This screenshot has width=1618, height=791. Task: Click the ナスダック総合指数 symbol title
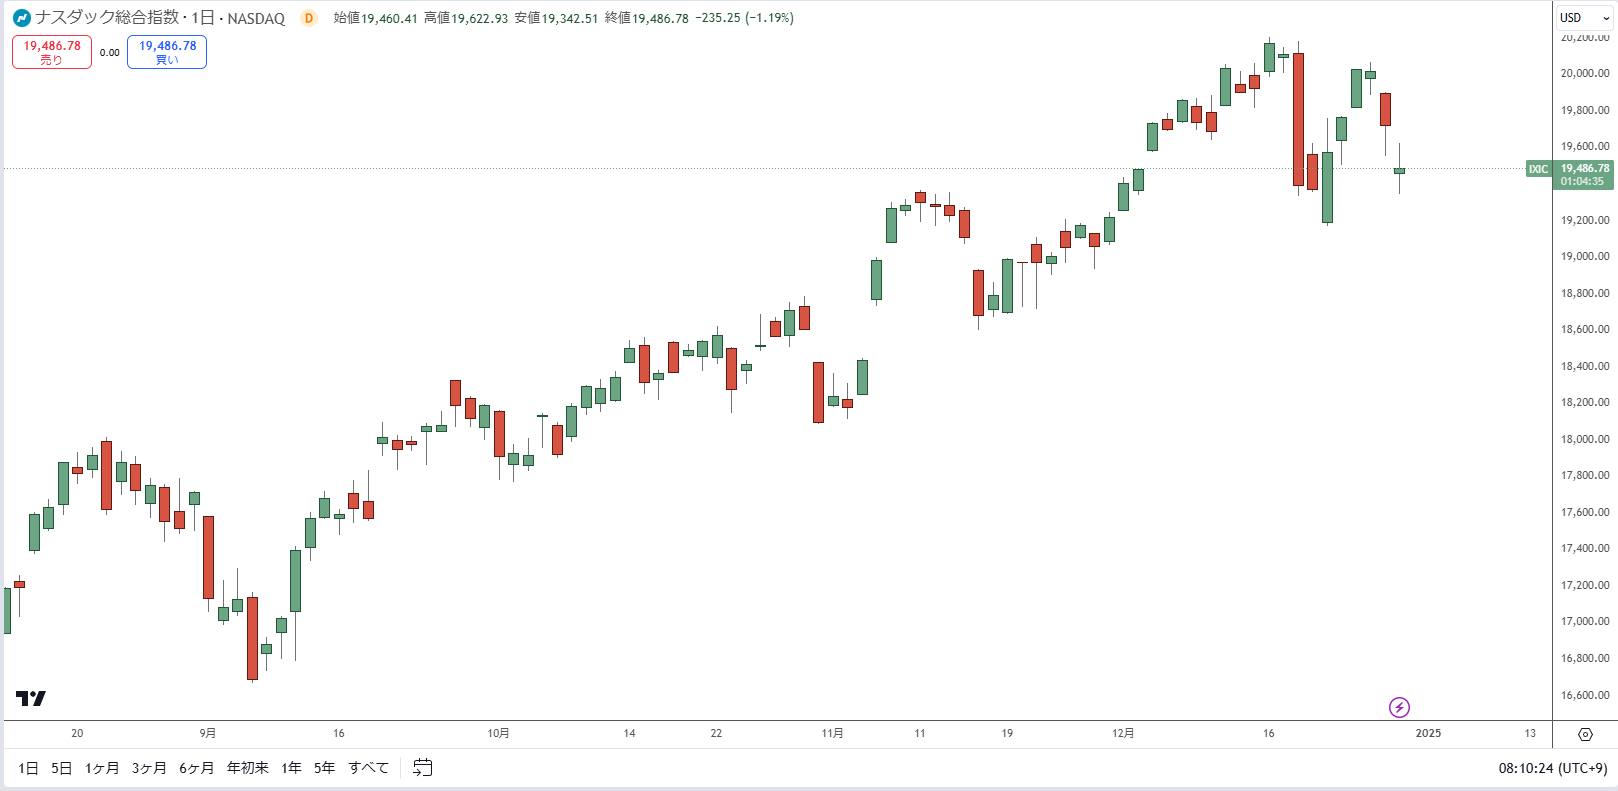click(x=107, y=18)
